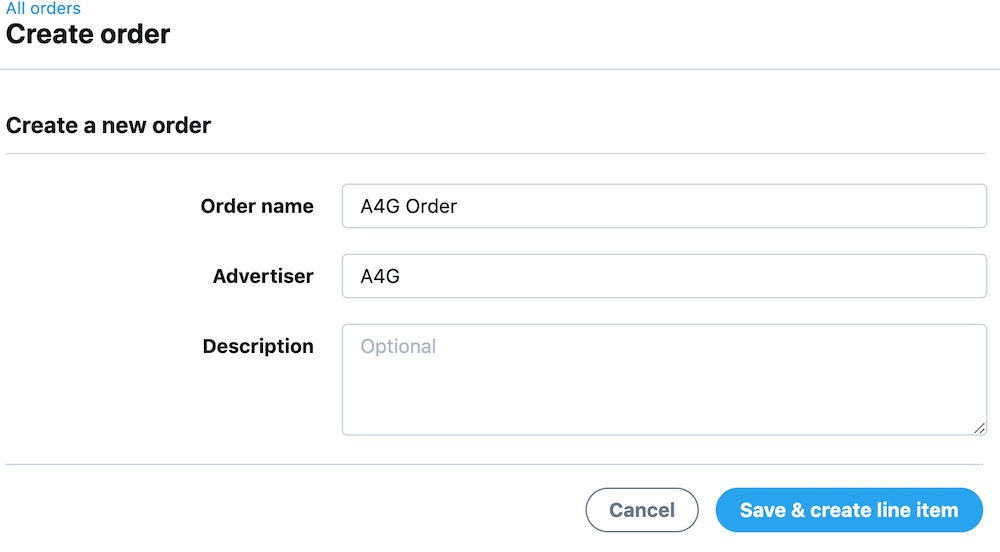Screen dimensions: 1000x552
Task: Focus the Order name input field
Action: [664, 206]
